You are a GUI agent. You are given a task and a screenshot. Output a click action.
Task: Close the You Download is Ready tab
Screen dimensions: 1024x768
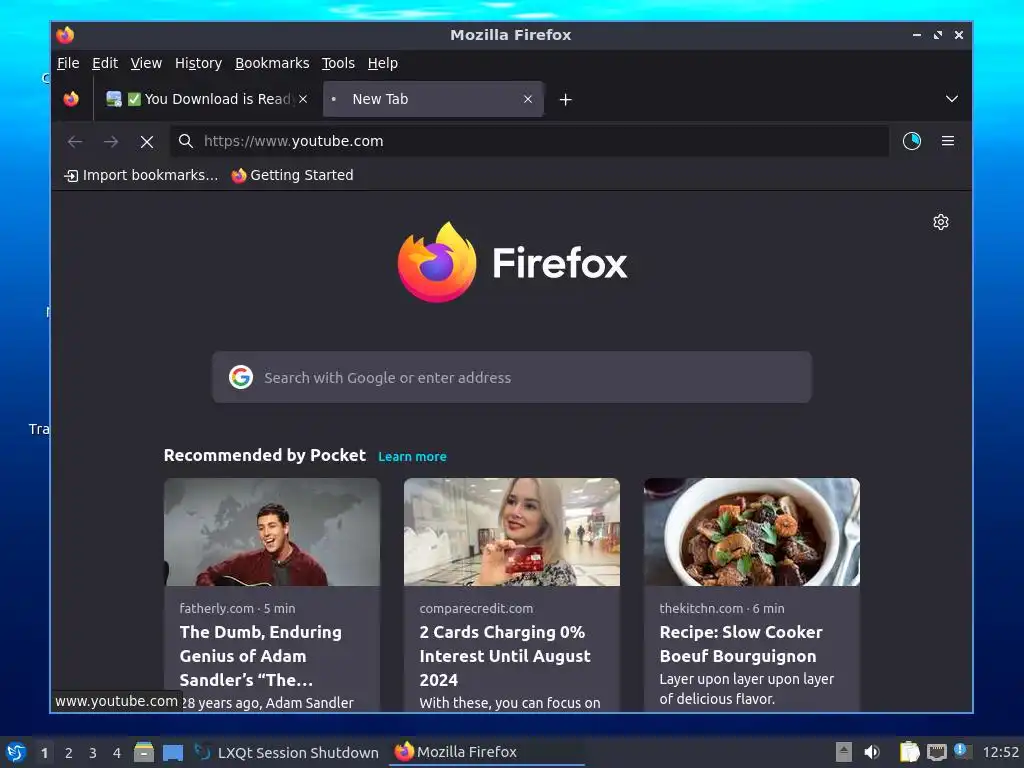[303, 99]
